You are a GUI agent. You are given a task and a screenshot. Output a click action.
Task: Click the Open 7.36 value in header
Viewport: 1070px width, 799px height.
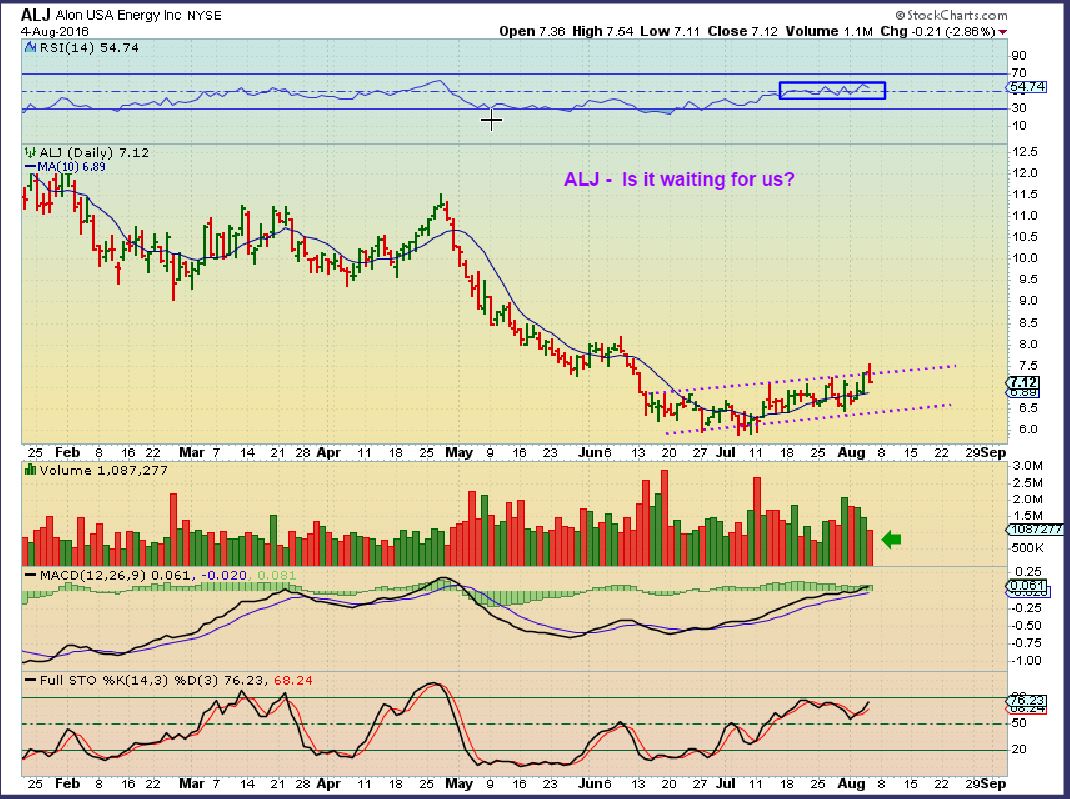[x=532, y=31]
